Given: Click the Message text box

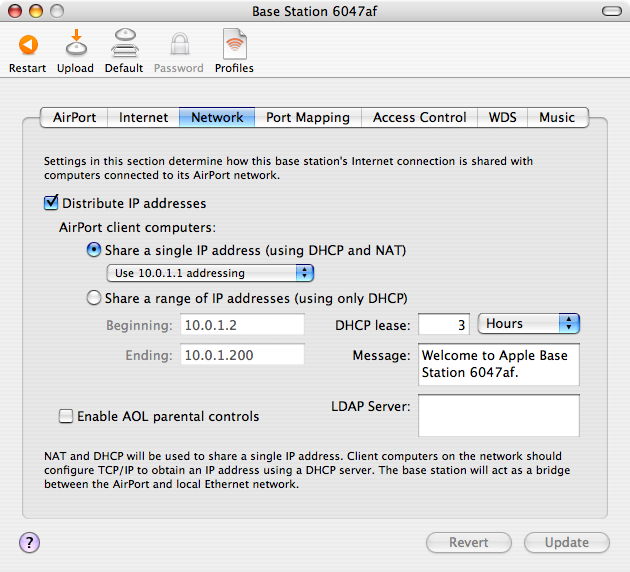Looking at the screenshot, I should tap(499, 364).
